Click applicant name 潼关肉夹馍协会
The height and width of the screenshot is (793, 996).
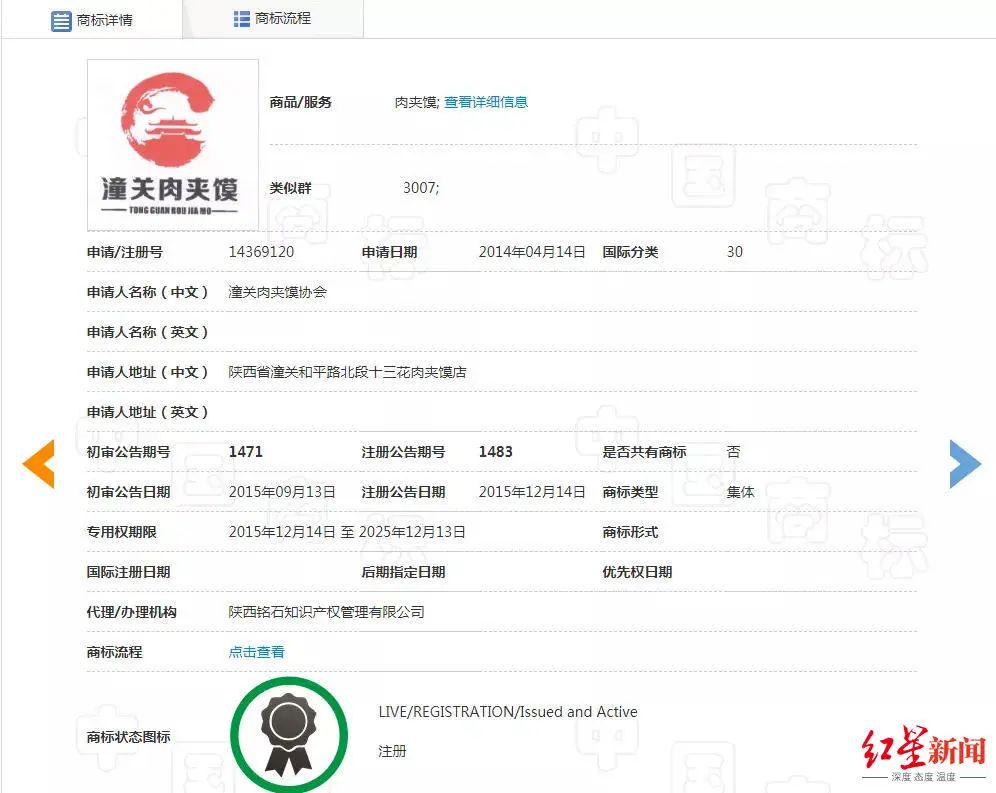tap(277, 292)
